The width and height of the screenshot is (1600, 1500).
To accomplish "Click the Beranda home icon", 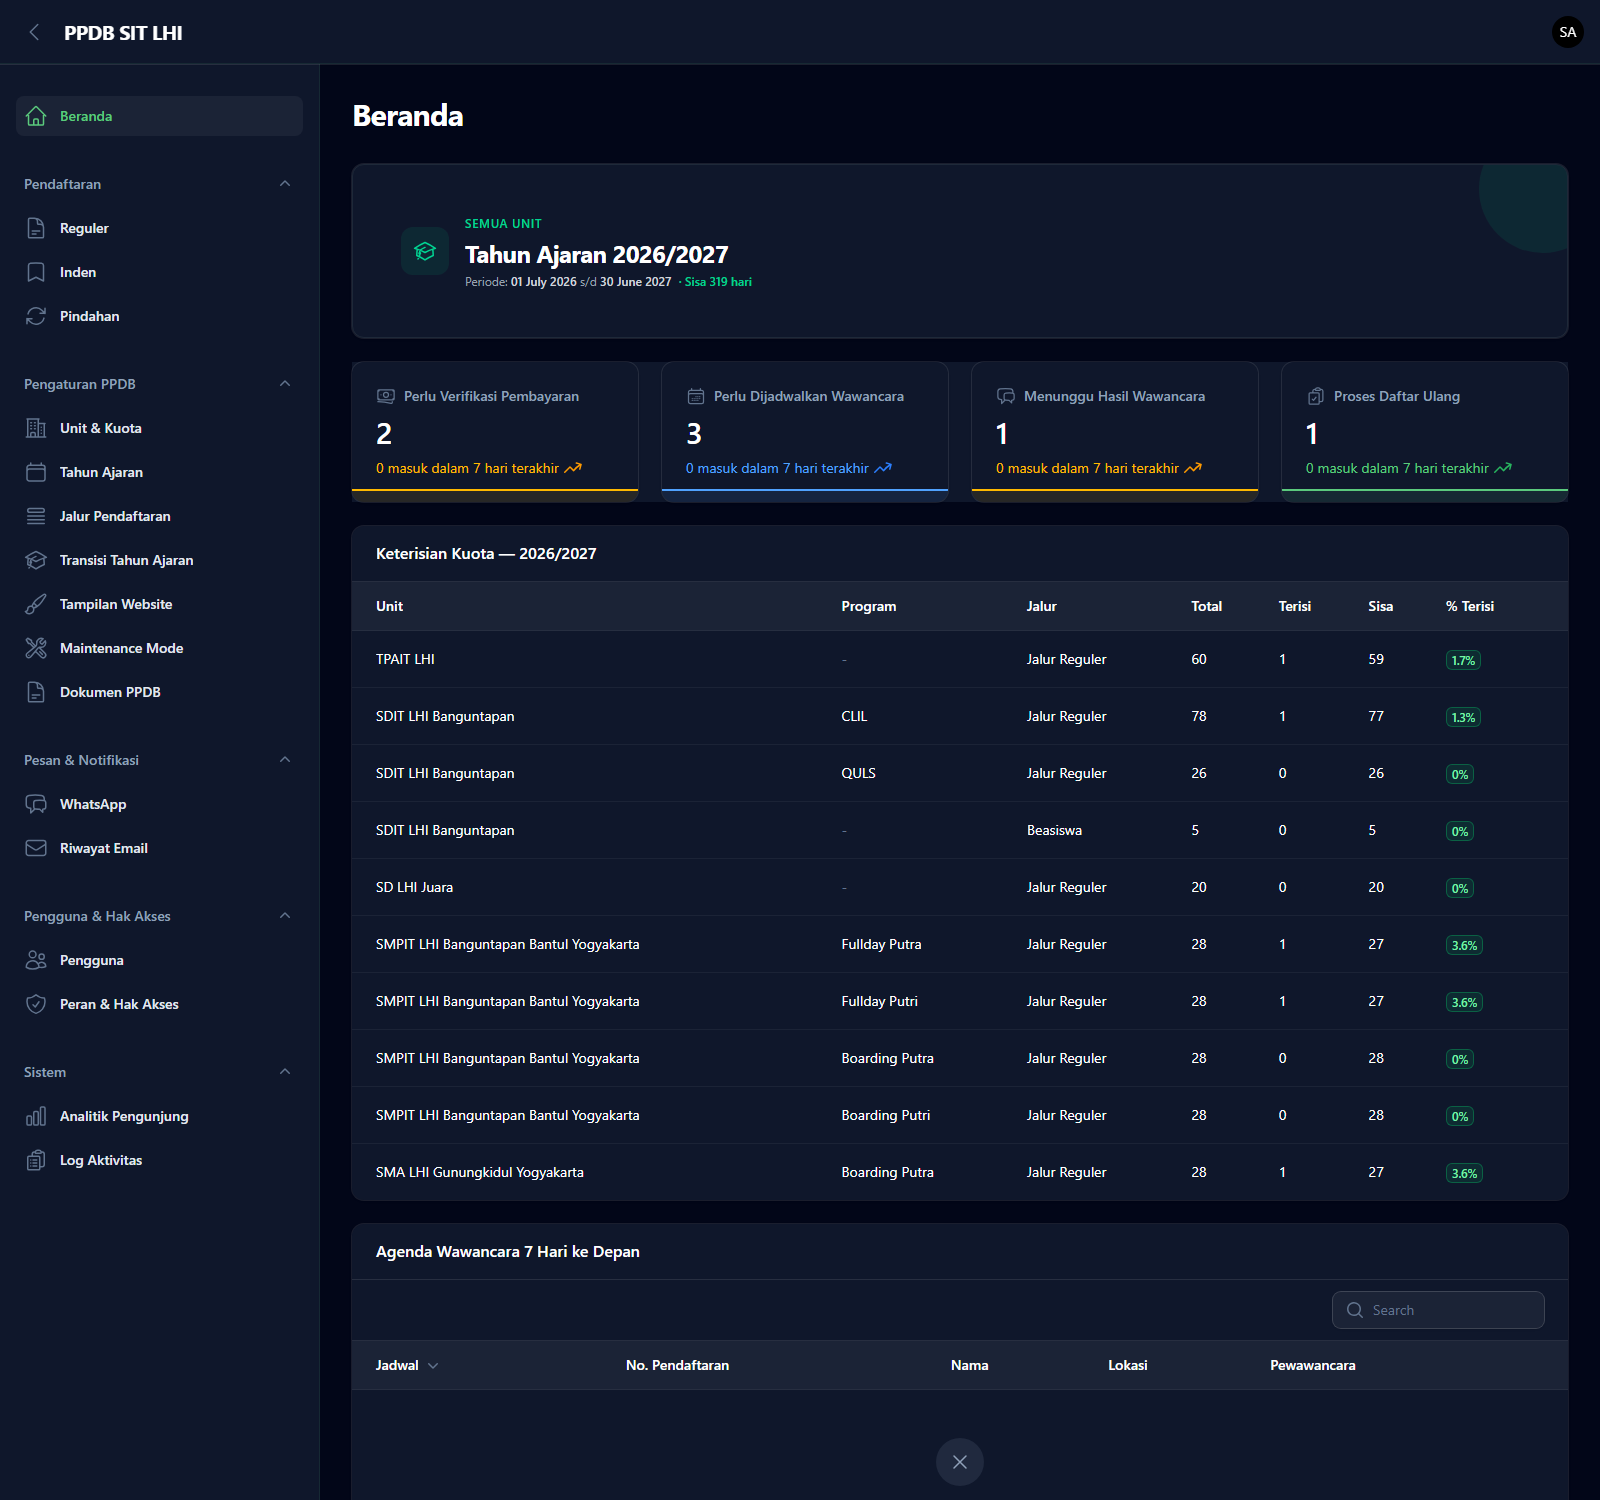I will point(36,116).
